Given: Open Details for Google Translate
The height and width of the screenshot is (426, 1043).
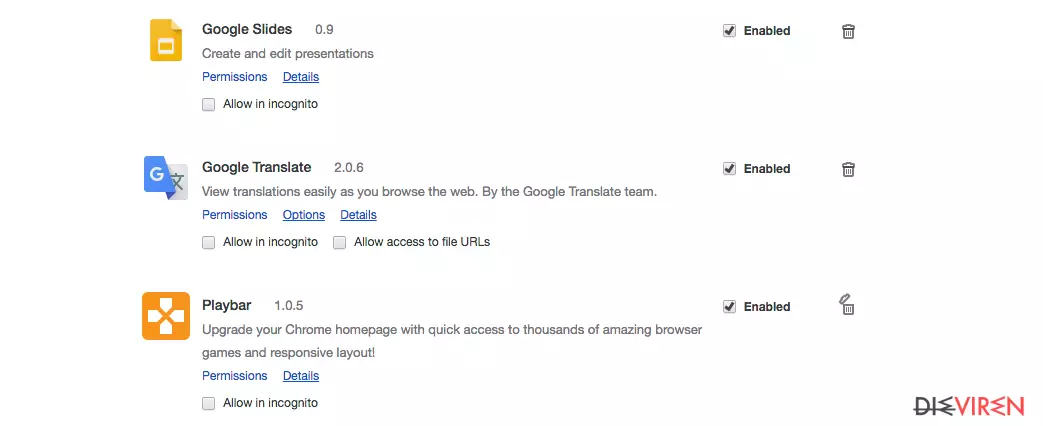Looking at the screenshot, I should (x=359, y=214).
